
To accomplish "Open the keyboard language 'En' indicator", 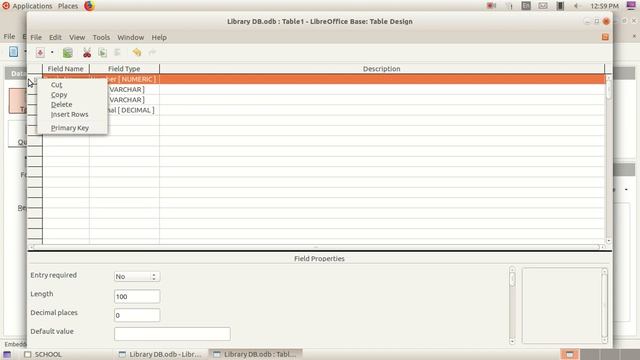I will pyautogui.click(x=526, y=6).
